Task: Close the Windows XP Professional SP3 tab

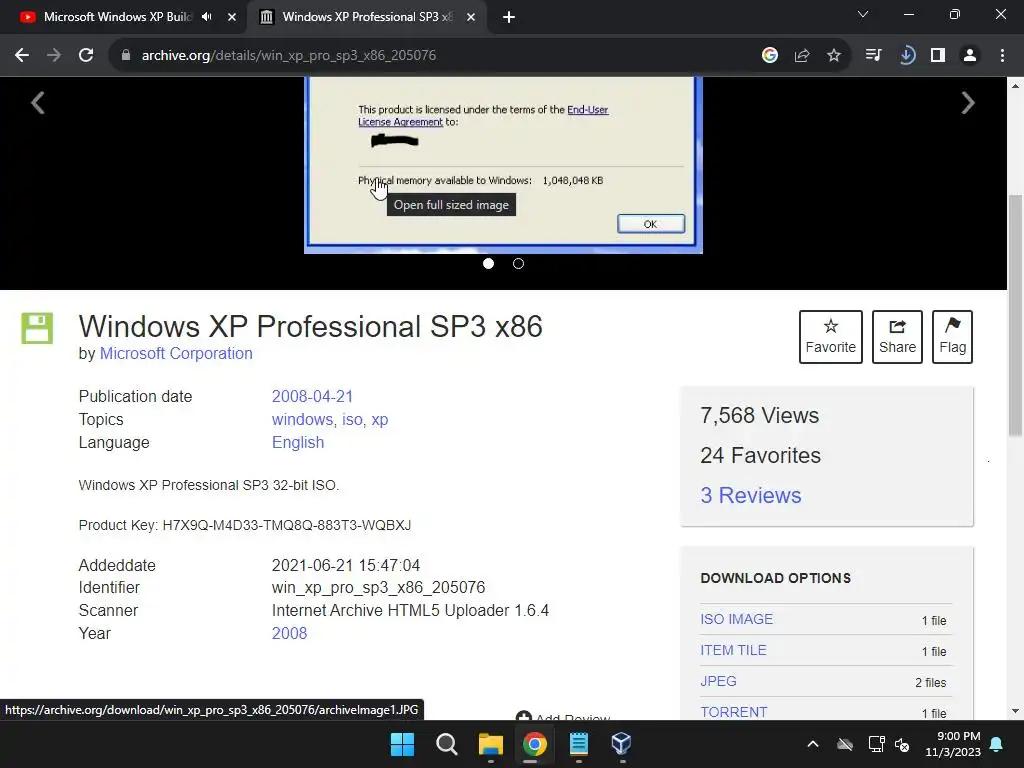Action: (471, 17)
